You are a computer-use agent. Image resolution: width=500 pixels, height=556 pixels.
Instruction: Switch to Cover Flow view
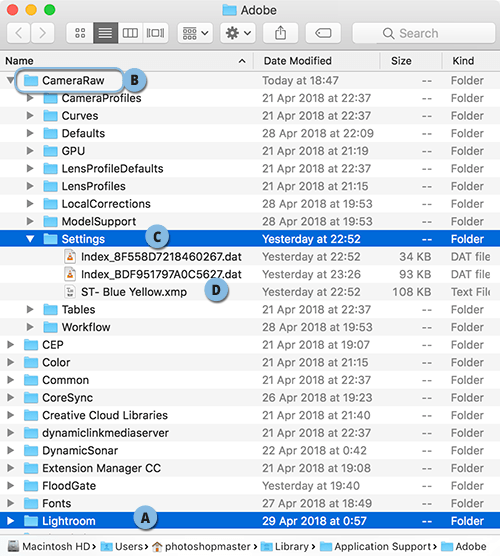tap(155, 33)
